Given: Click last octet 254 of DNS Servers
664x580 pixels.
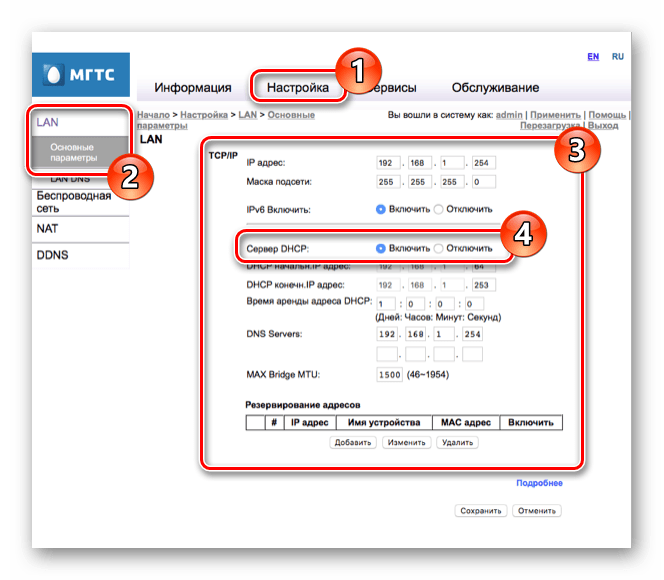Looking at the screenshot, I should 472,334.
